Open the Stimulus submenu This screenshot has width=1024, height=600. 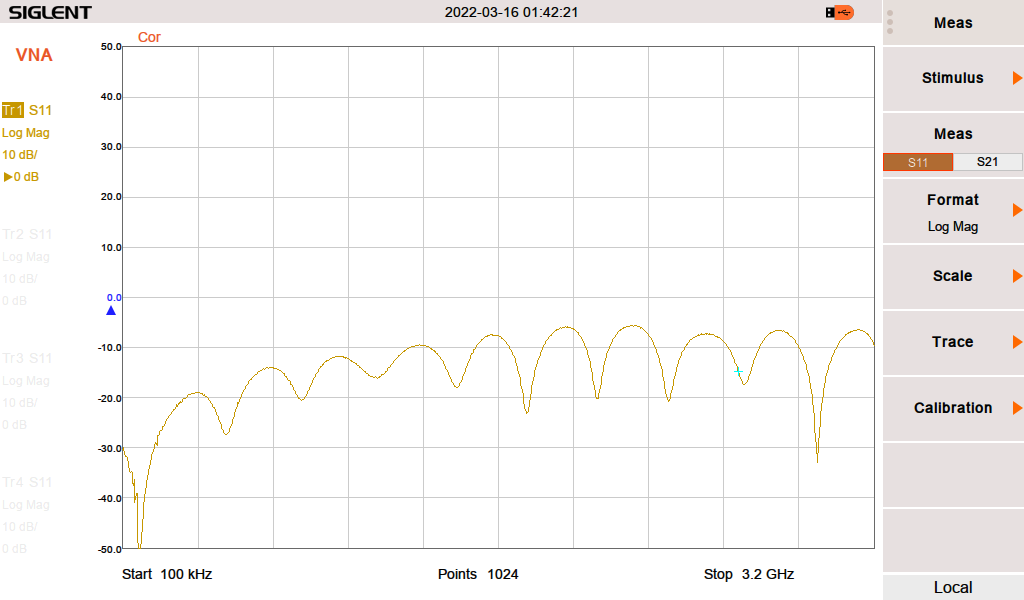coord(953,78)
